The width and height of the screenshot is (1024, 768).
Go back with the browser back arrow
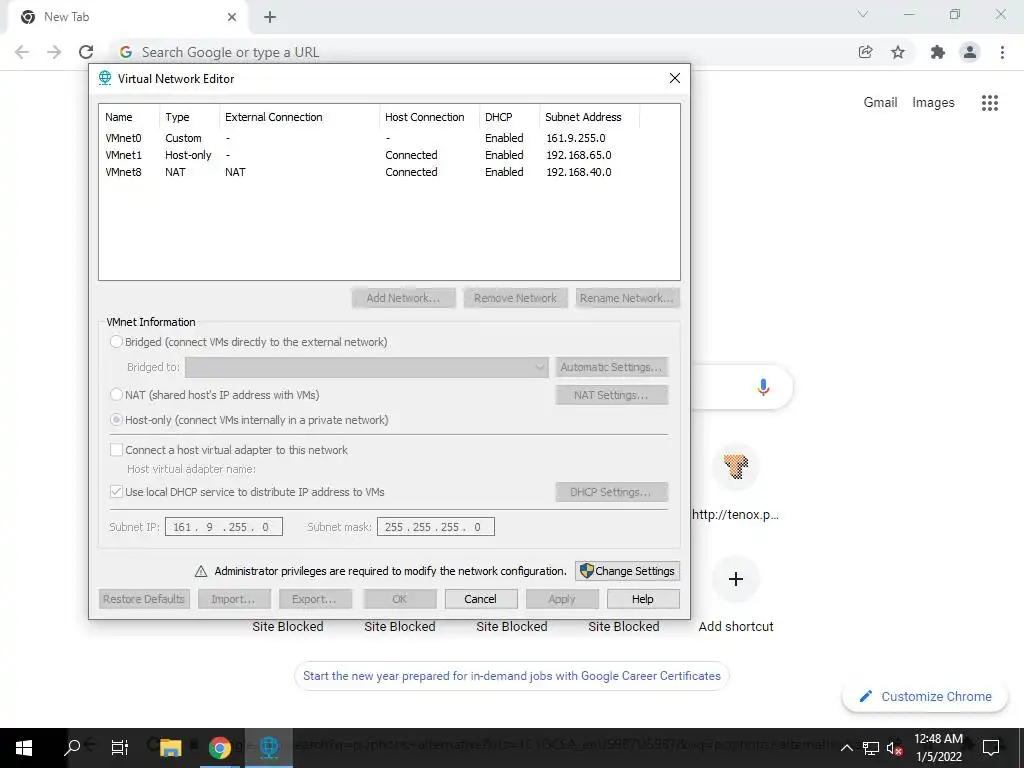tap(22, 52)
